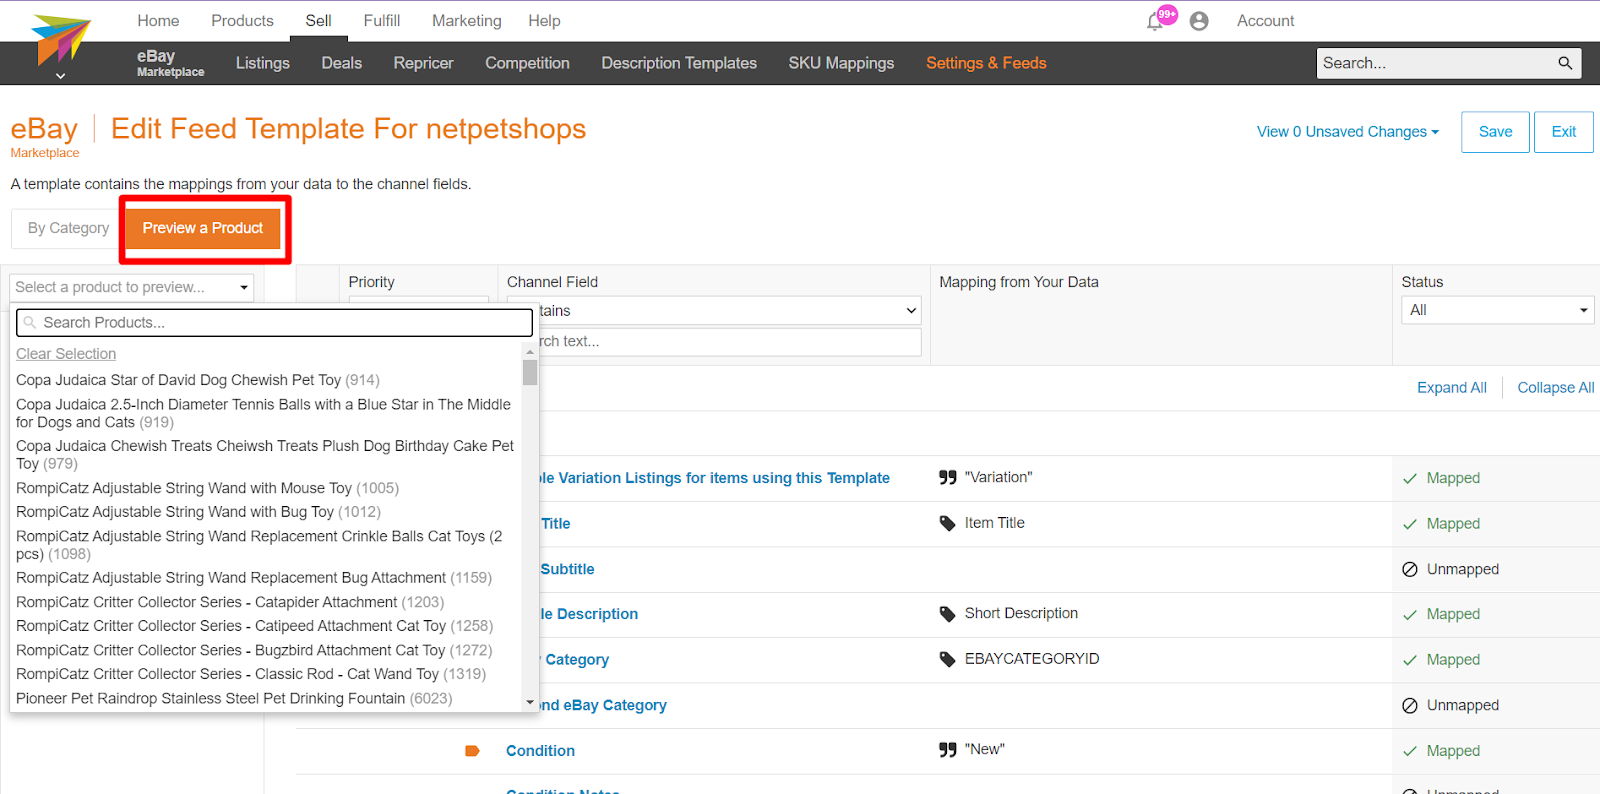Click the tag icon beside EBAYCATEGORYID
The height and width of the screenshot is (794, 1600).
(x=948, y=660)
